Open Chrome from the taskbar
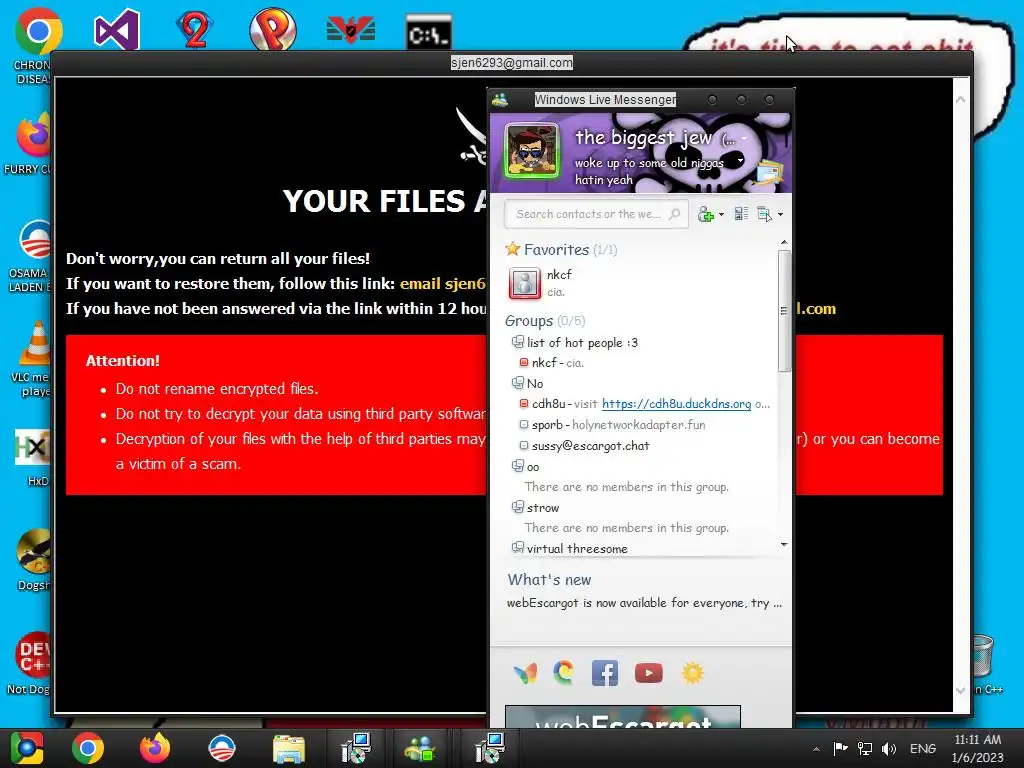The image size is (1024, 768). [88, 748]
